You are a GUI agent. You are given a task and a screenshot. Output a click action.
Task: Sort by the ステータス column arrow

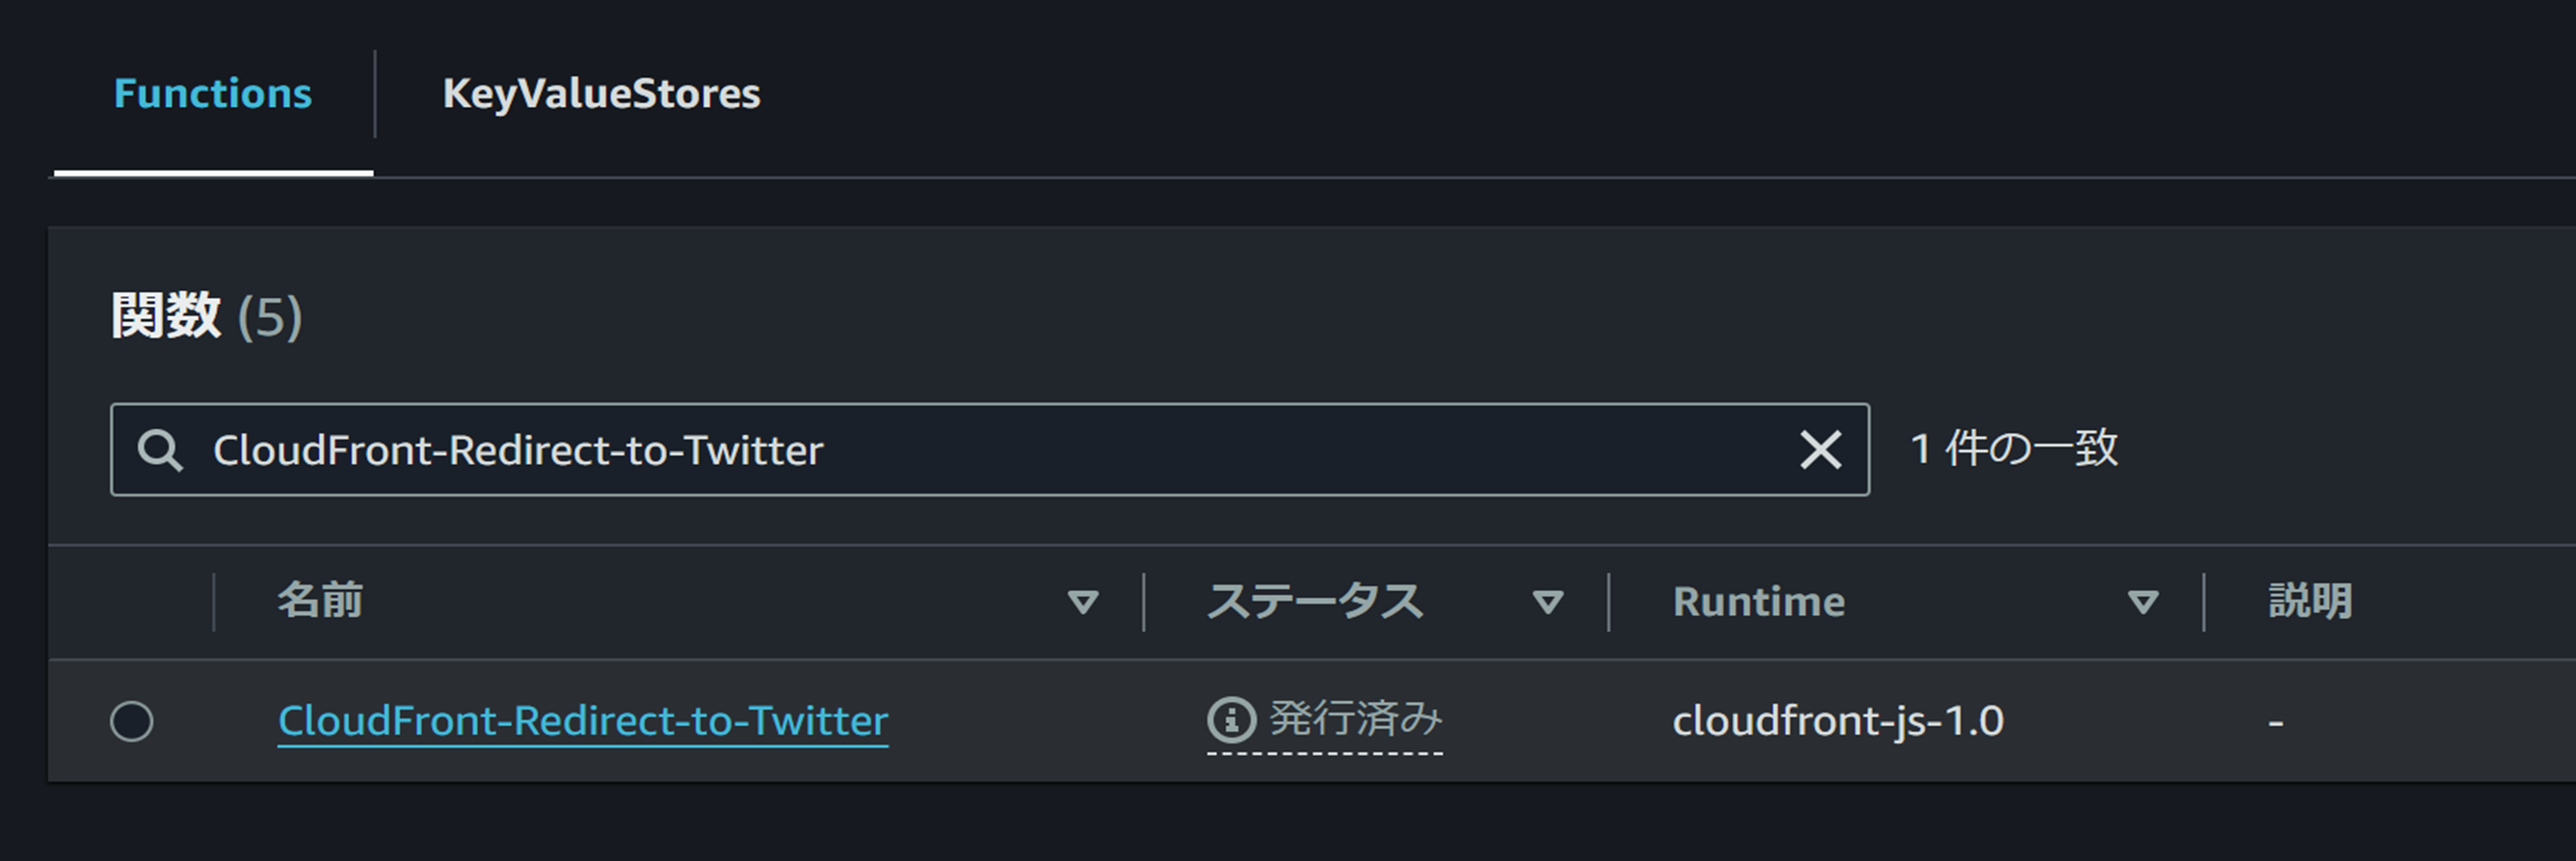pos(1548,601)
